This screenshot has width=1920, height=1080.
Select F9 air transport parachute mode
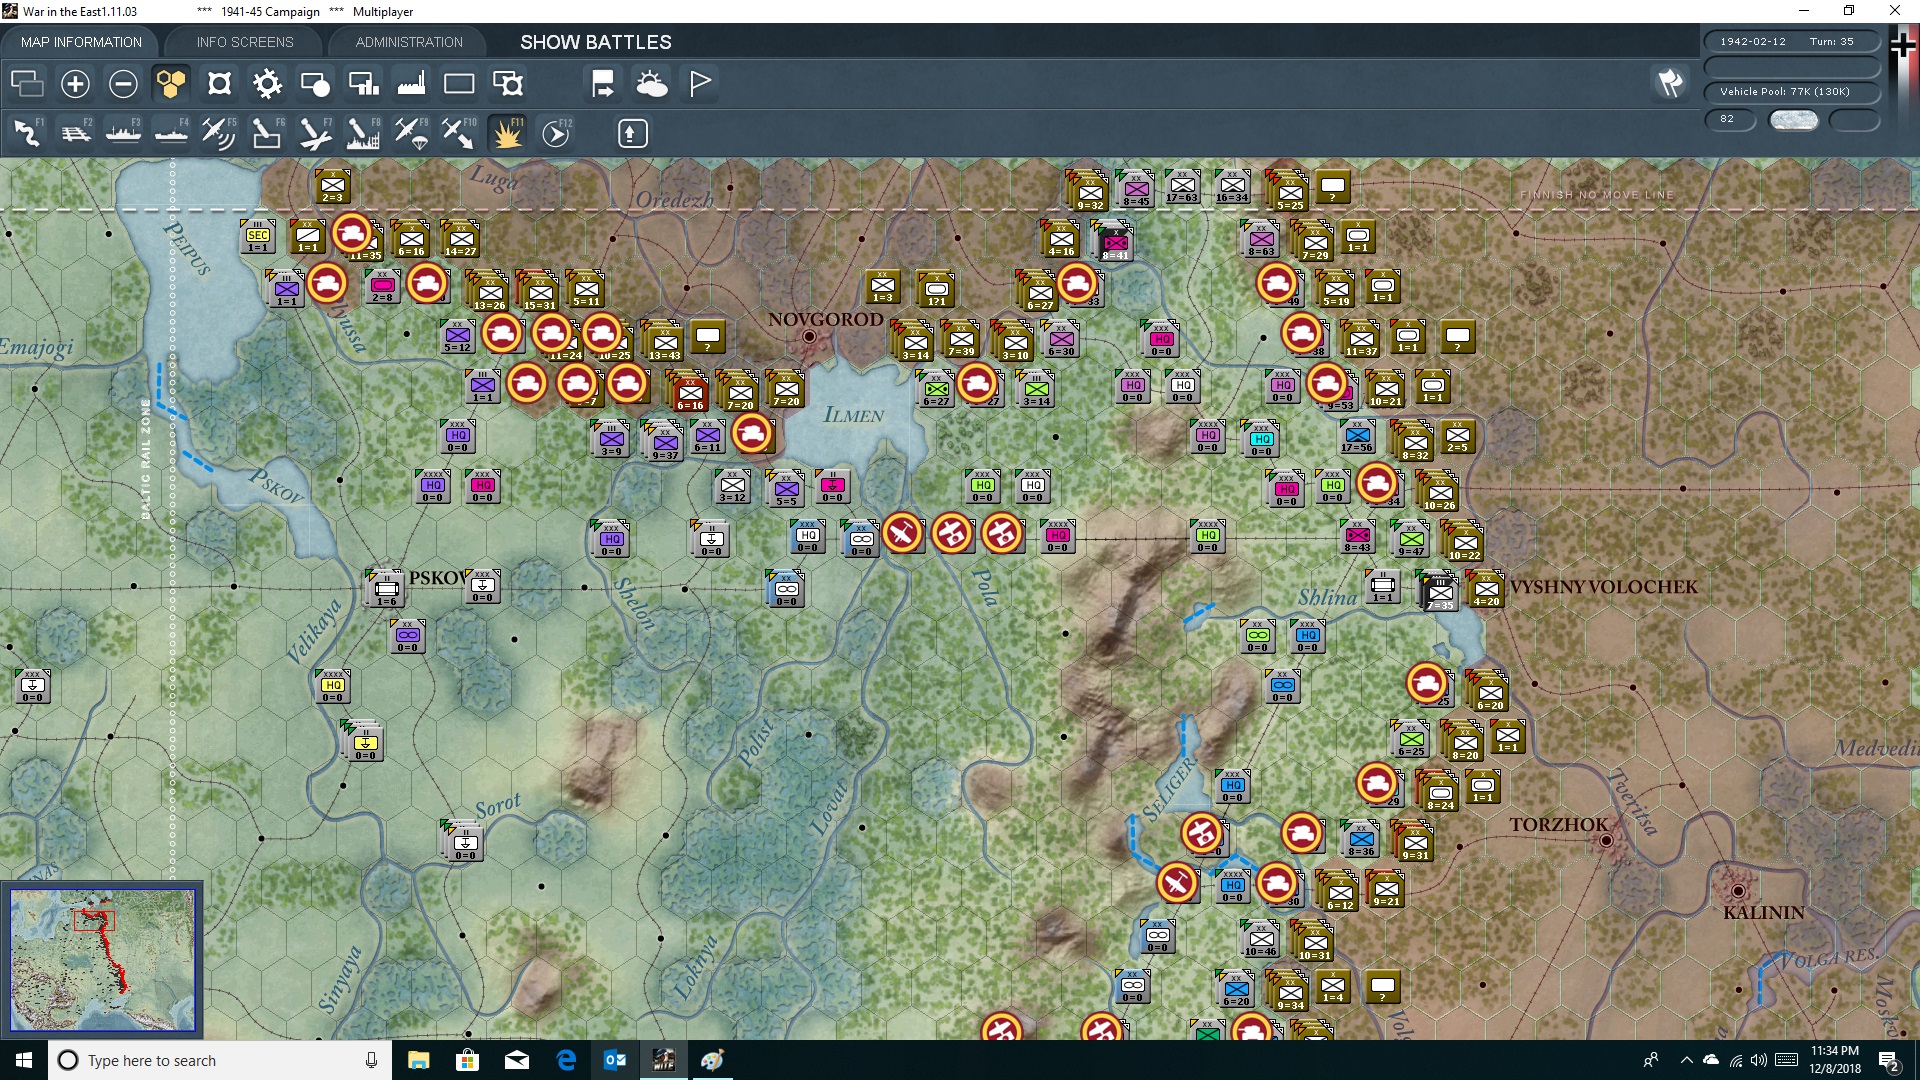[411, 133]
